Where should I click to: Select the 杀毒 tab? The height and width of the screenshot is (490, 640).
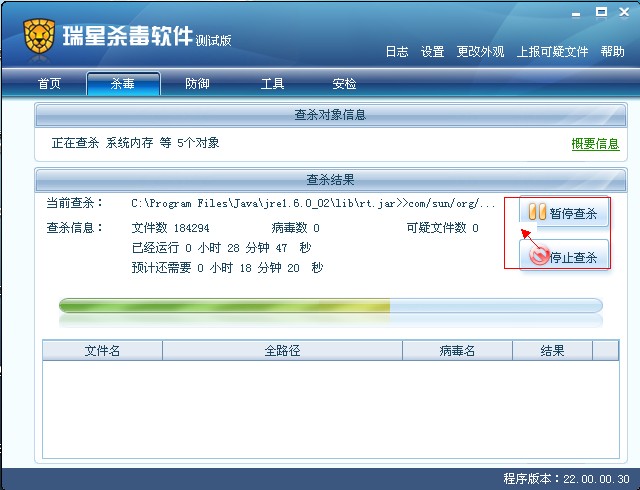(123, 84)
